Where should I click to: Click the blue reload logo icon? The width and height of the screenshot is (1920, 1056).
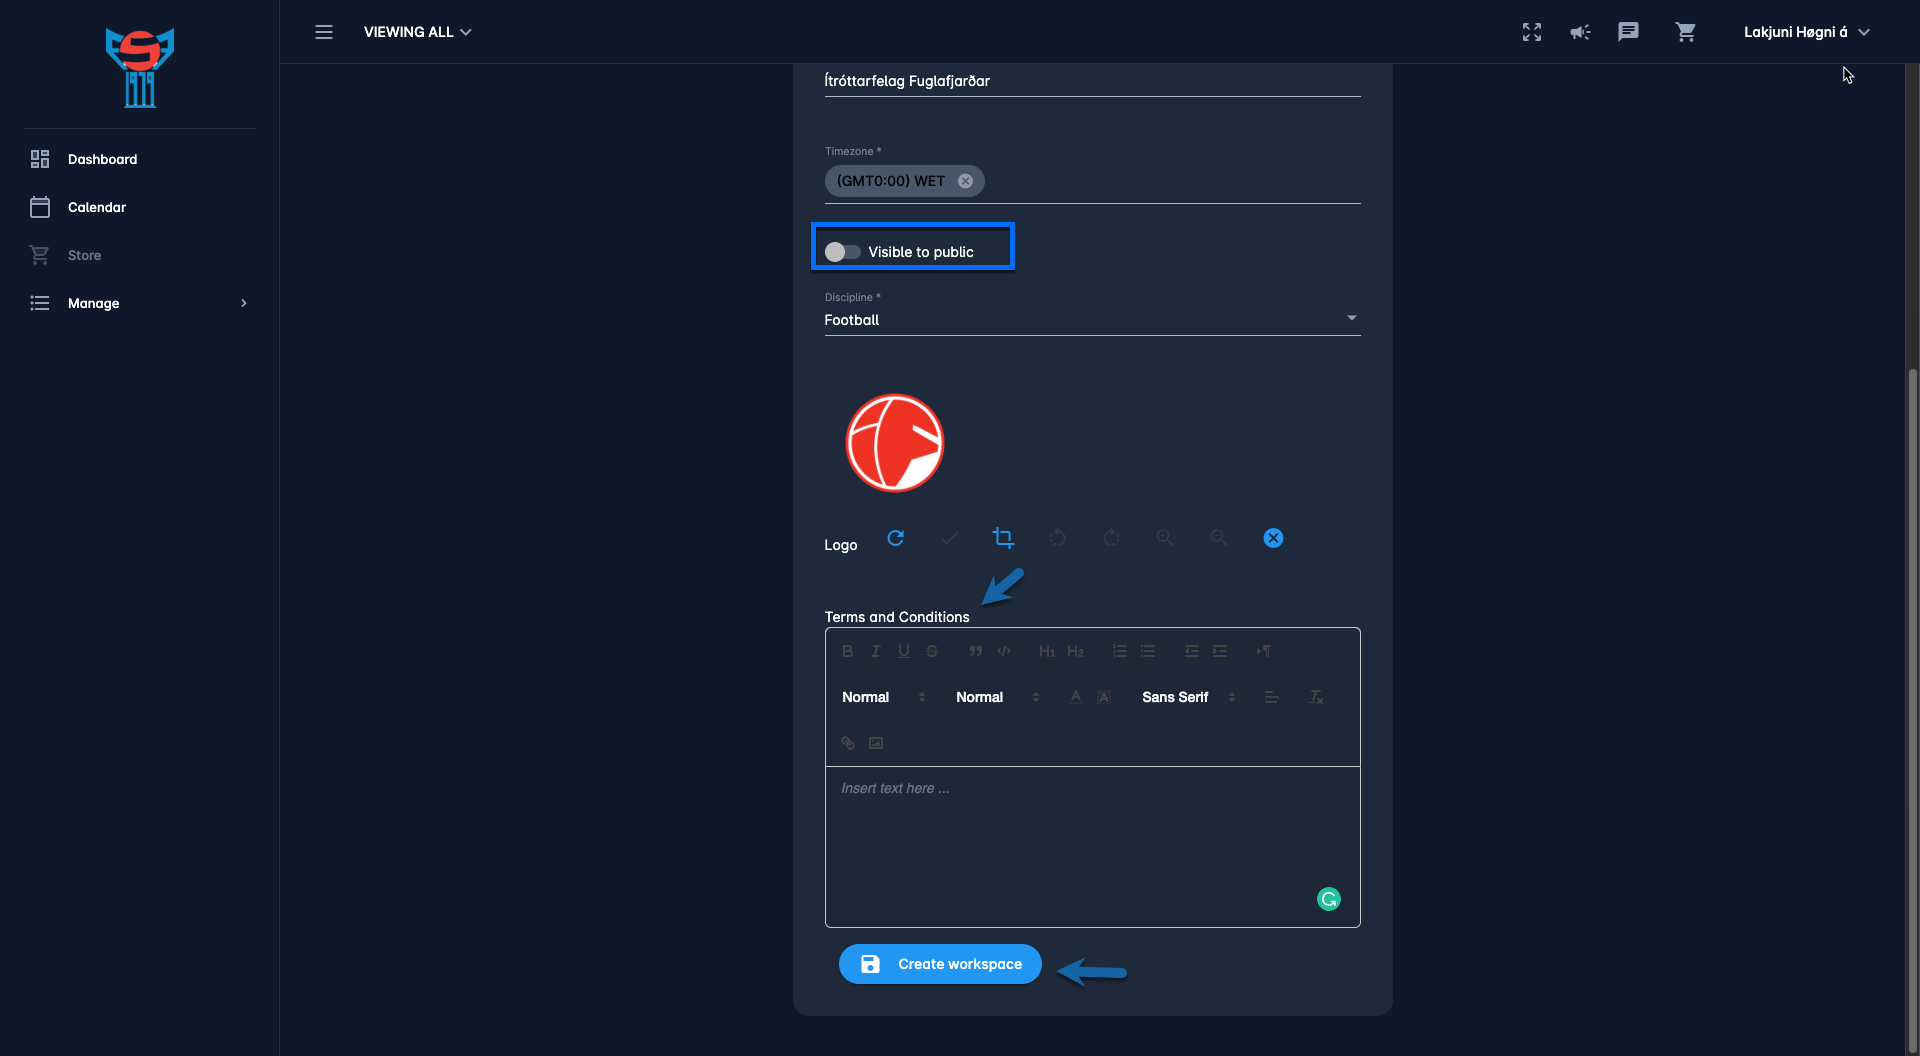click(896, 538)
